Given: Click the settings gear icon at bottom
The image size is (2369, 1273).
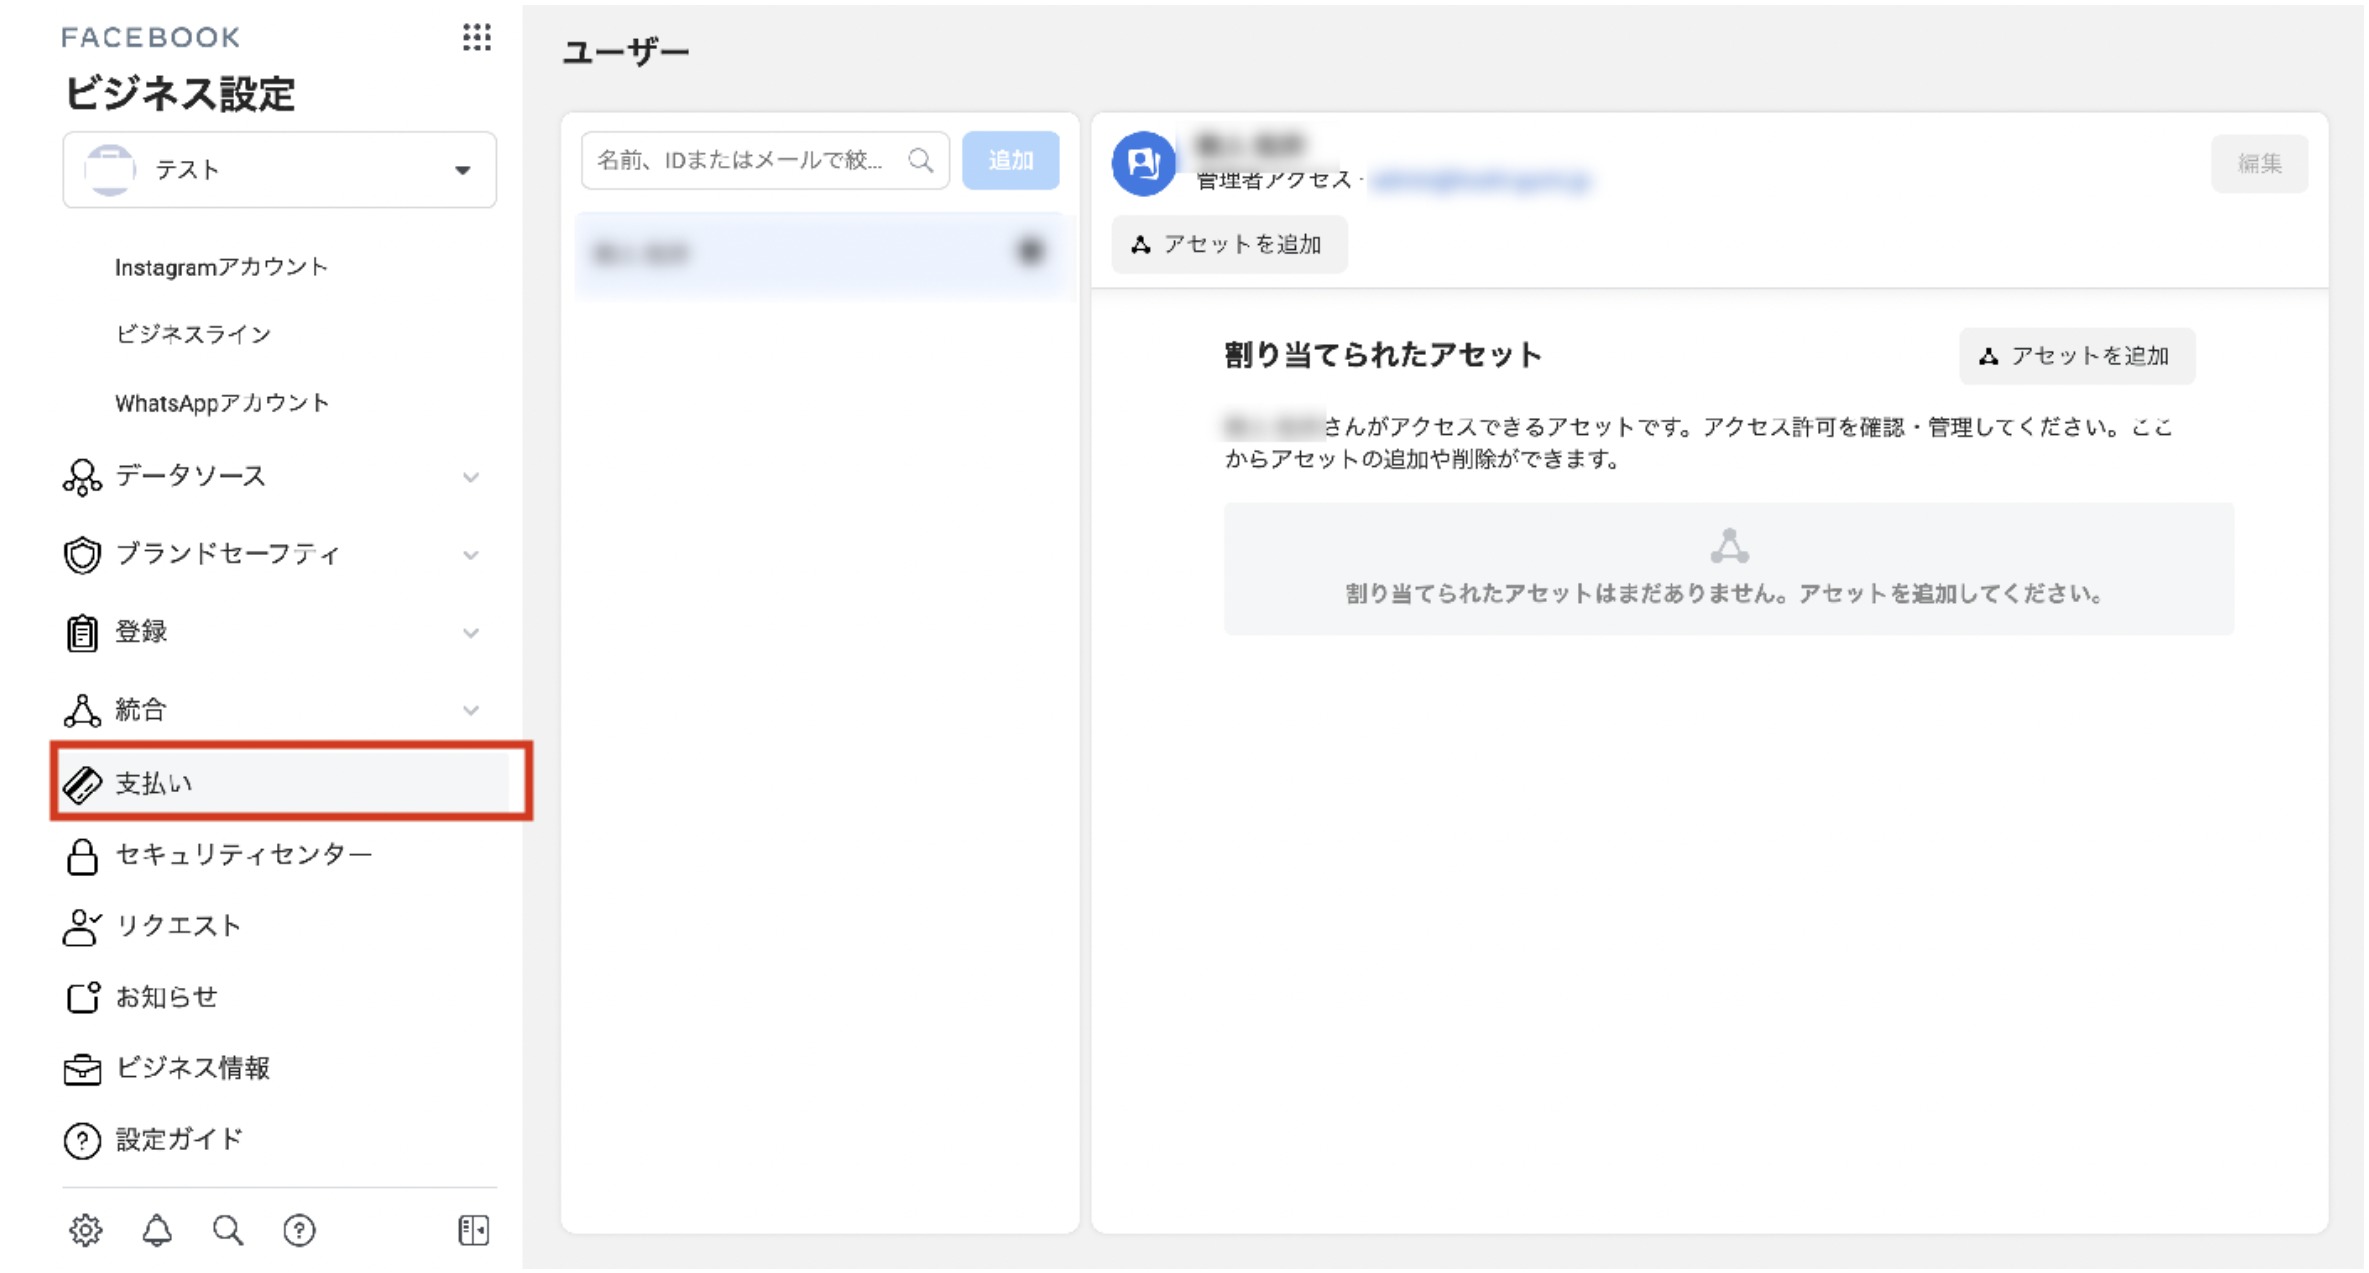Looking at the screenshot, I should (86, 1230).
